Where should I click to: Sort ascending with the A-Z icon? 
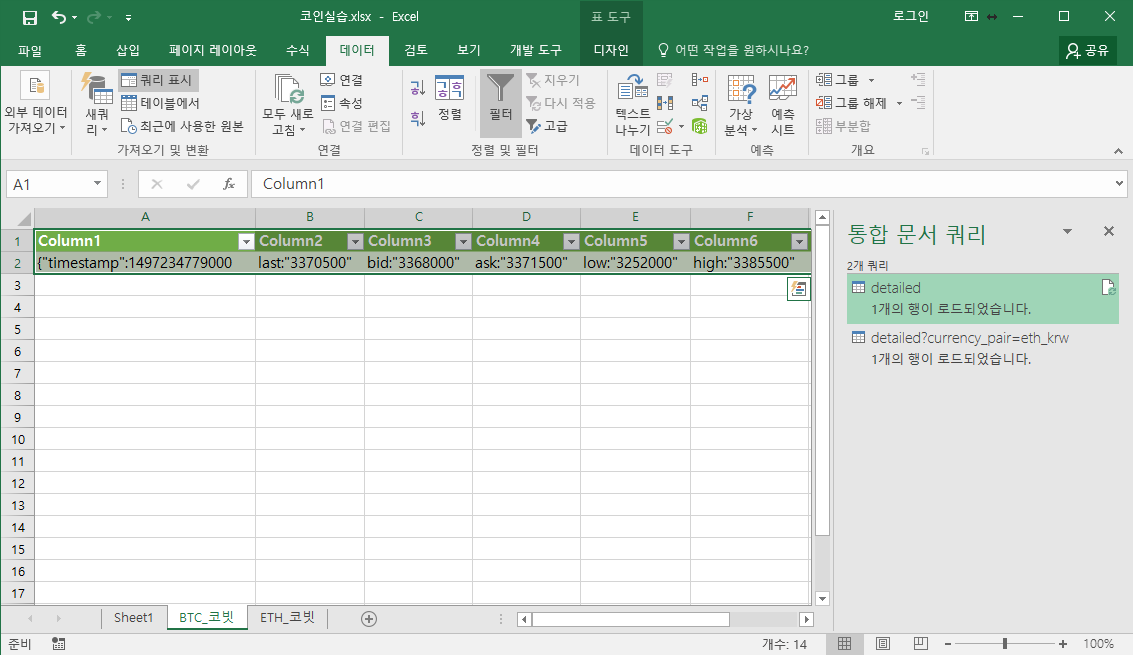(418, 88)
